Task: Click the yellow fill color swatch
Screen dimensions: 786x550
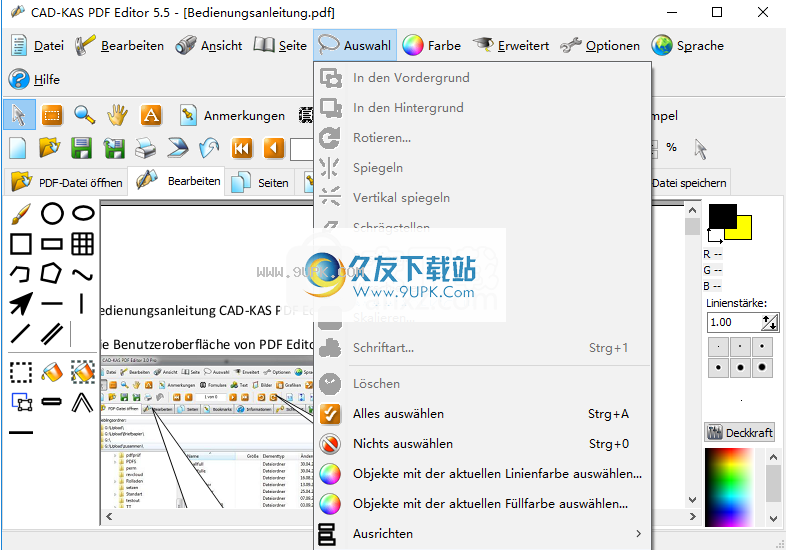Action: 743,232
